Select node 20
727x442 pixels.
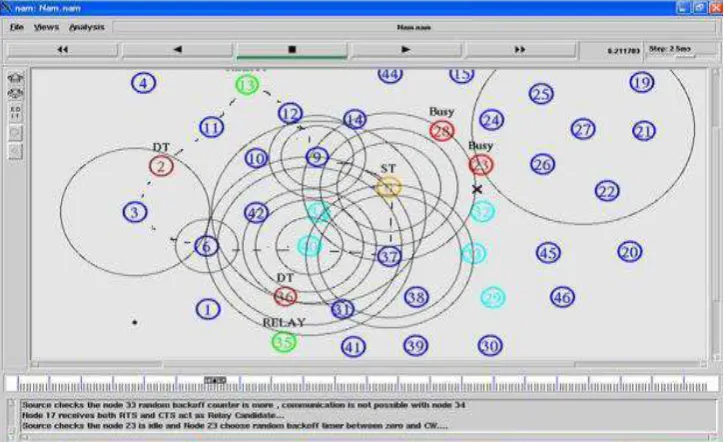point(630,252)
